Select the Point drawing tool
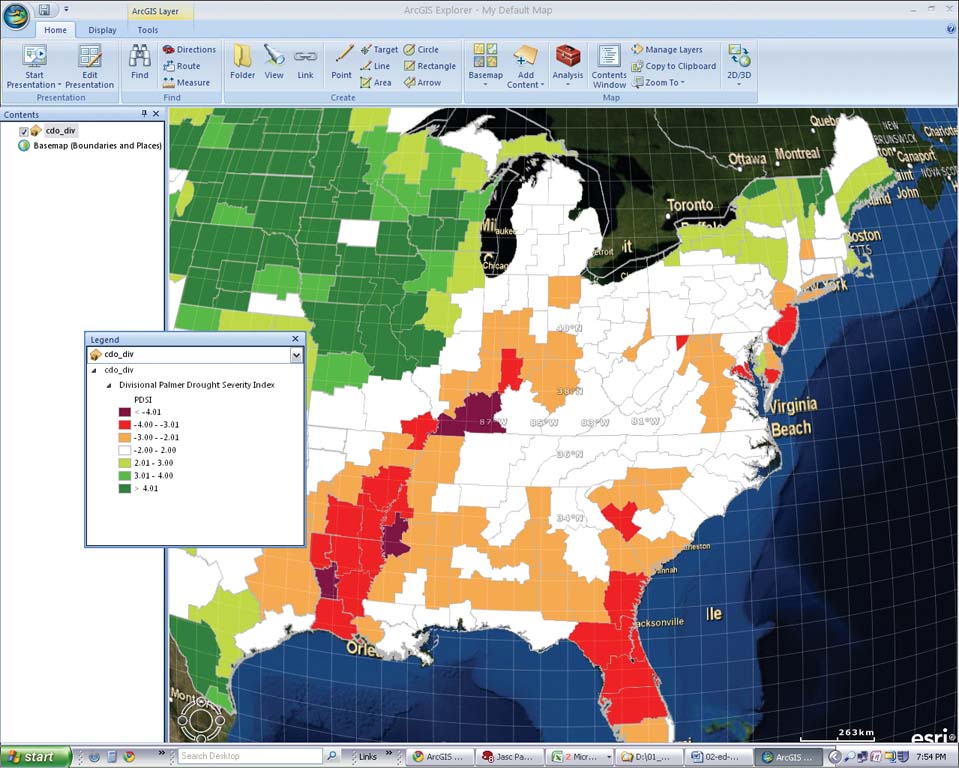This screenshot has height=768, width=959. tap(341, 62)
